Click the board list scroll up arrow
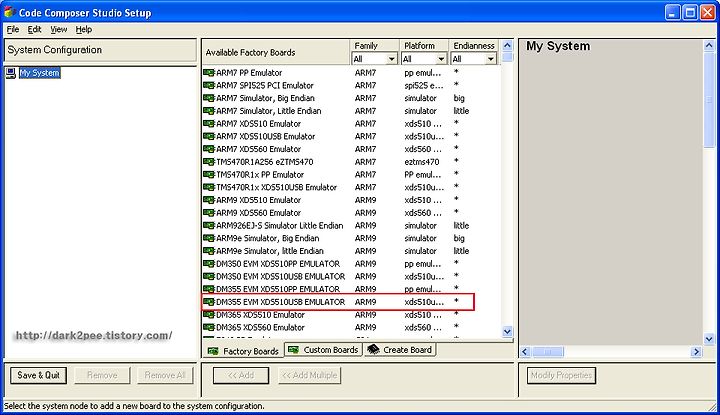720x415 pixels. (507, 45)
